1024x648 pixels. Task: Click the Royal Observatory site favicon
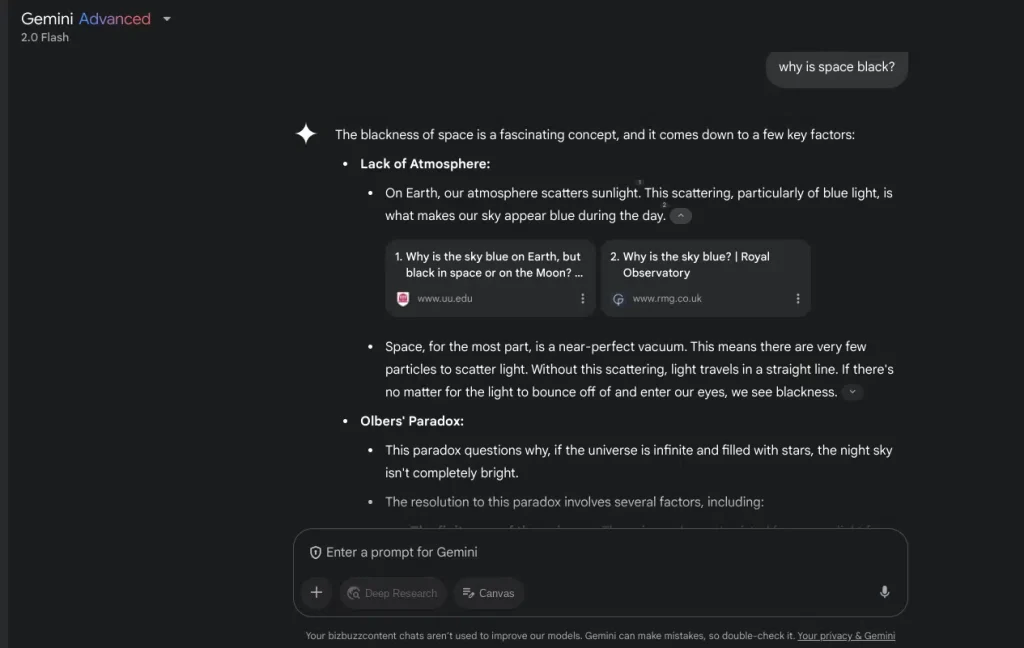click(618, 299)
